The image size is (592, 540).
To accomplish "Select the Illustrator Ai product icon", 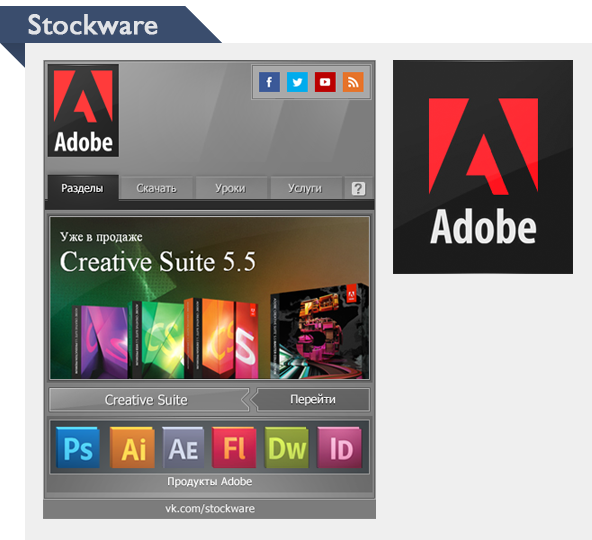I will point(132,448).
